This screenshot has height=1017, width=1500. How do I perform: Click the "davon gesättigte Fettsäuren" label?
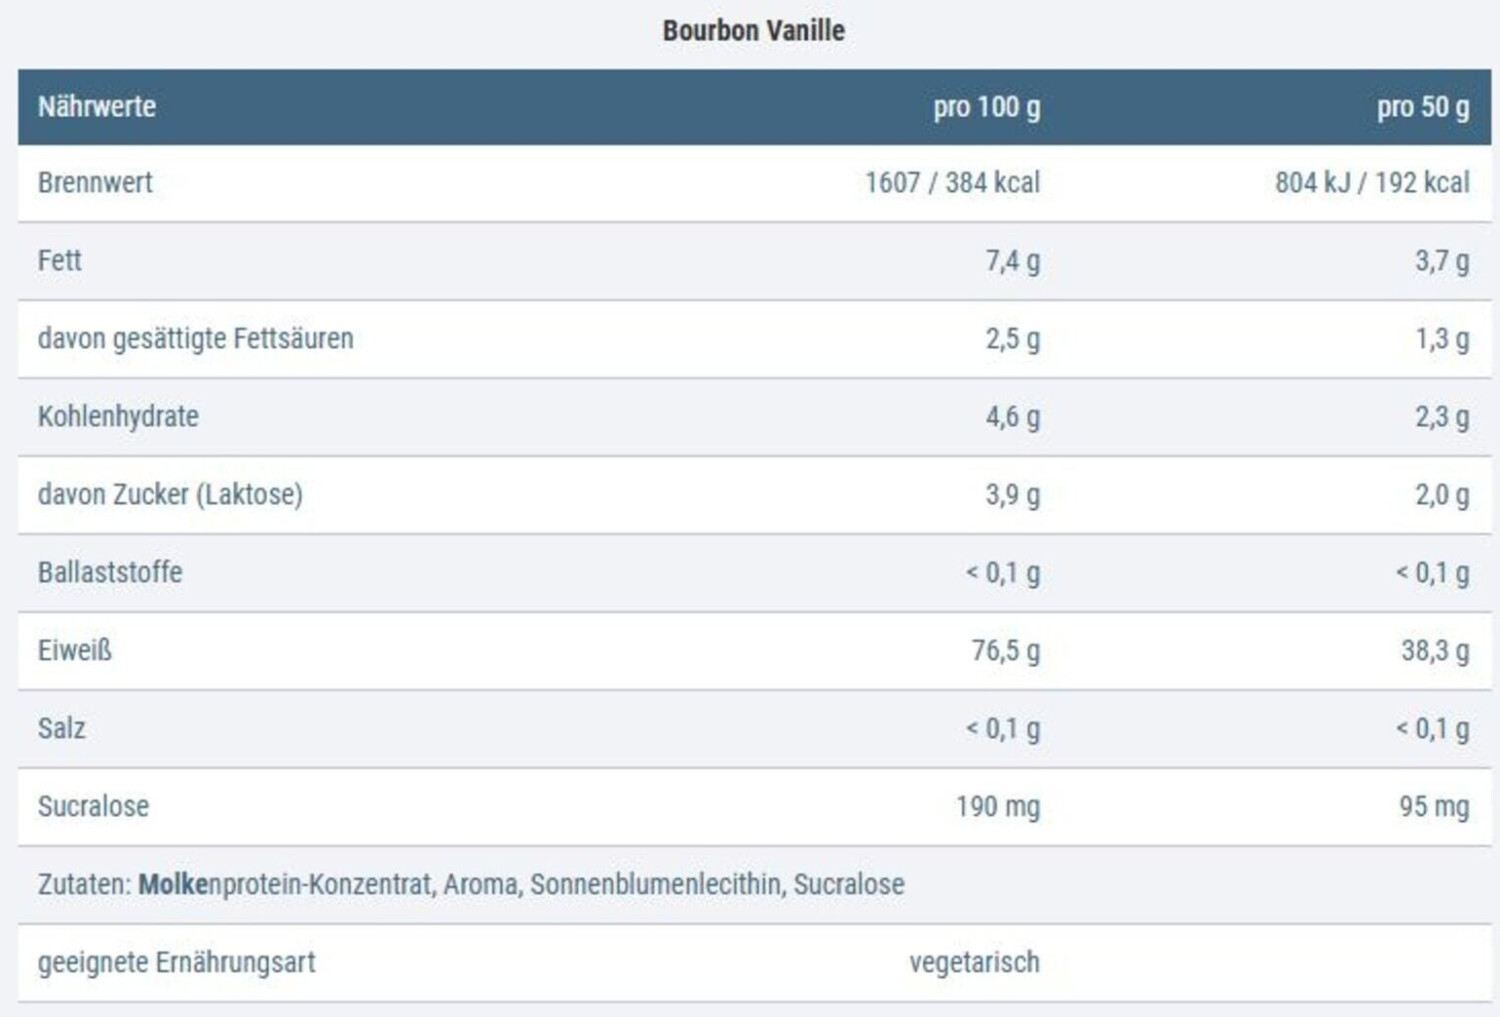(195, 339)
